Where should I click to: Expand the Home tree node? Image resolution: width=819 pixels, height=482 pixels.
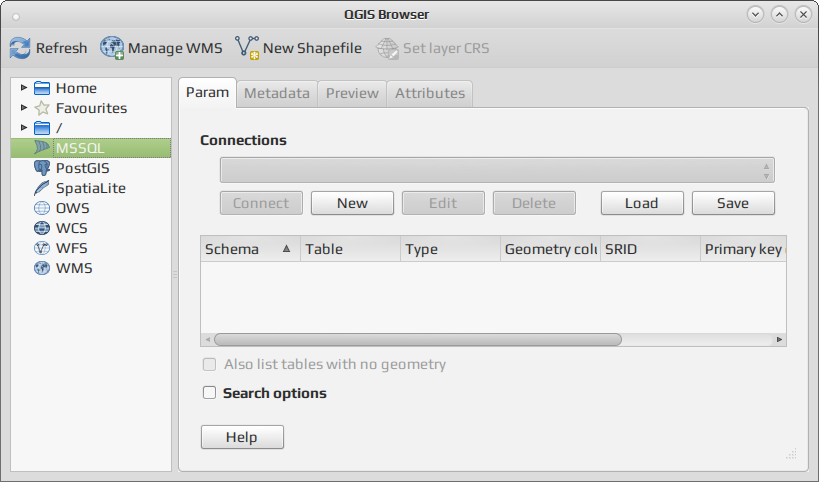point(24,88)
